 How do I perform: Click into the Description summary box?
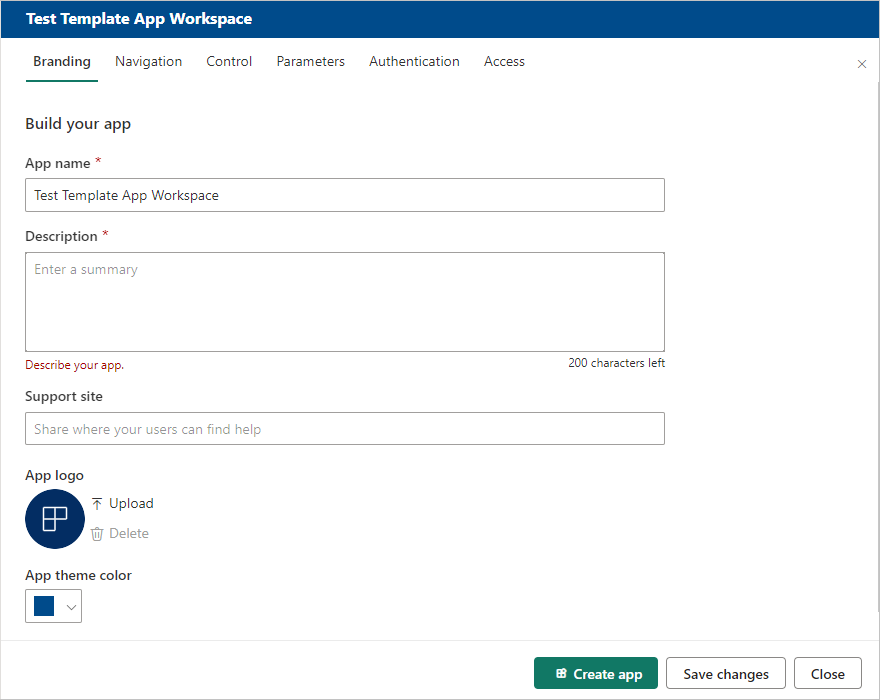pos(344,302)
